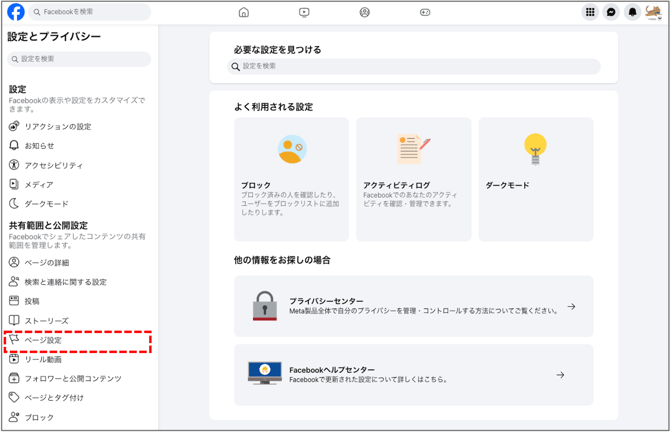Click the ページ設定 flag icon

pyautogui.click(x=14, y=339)
